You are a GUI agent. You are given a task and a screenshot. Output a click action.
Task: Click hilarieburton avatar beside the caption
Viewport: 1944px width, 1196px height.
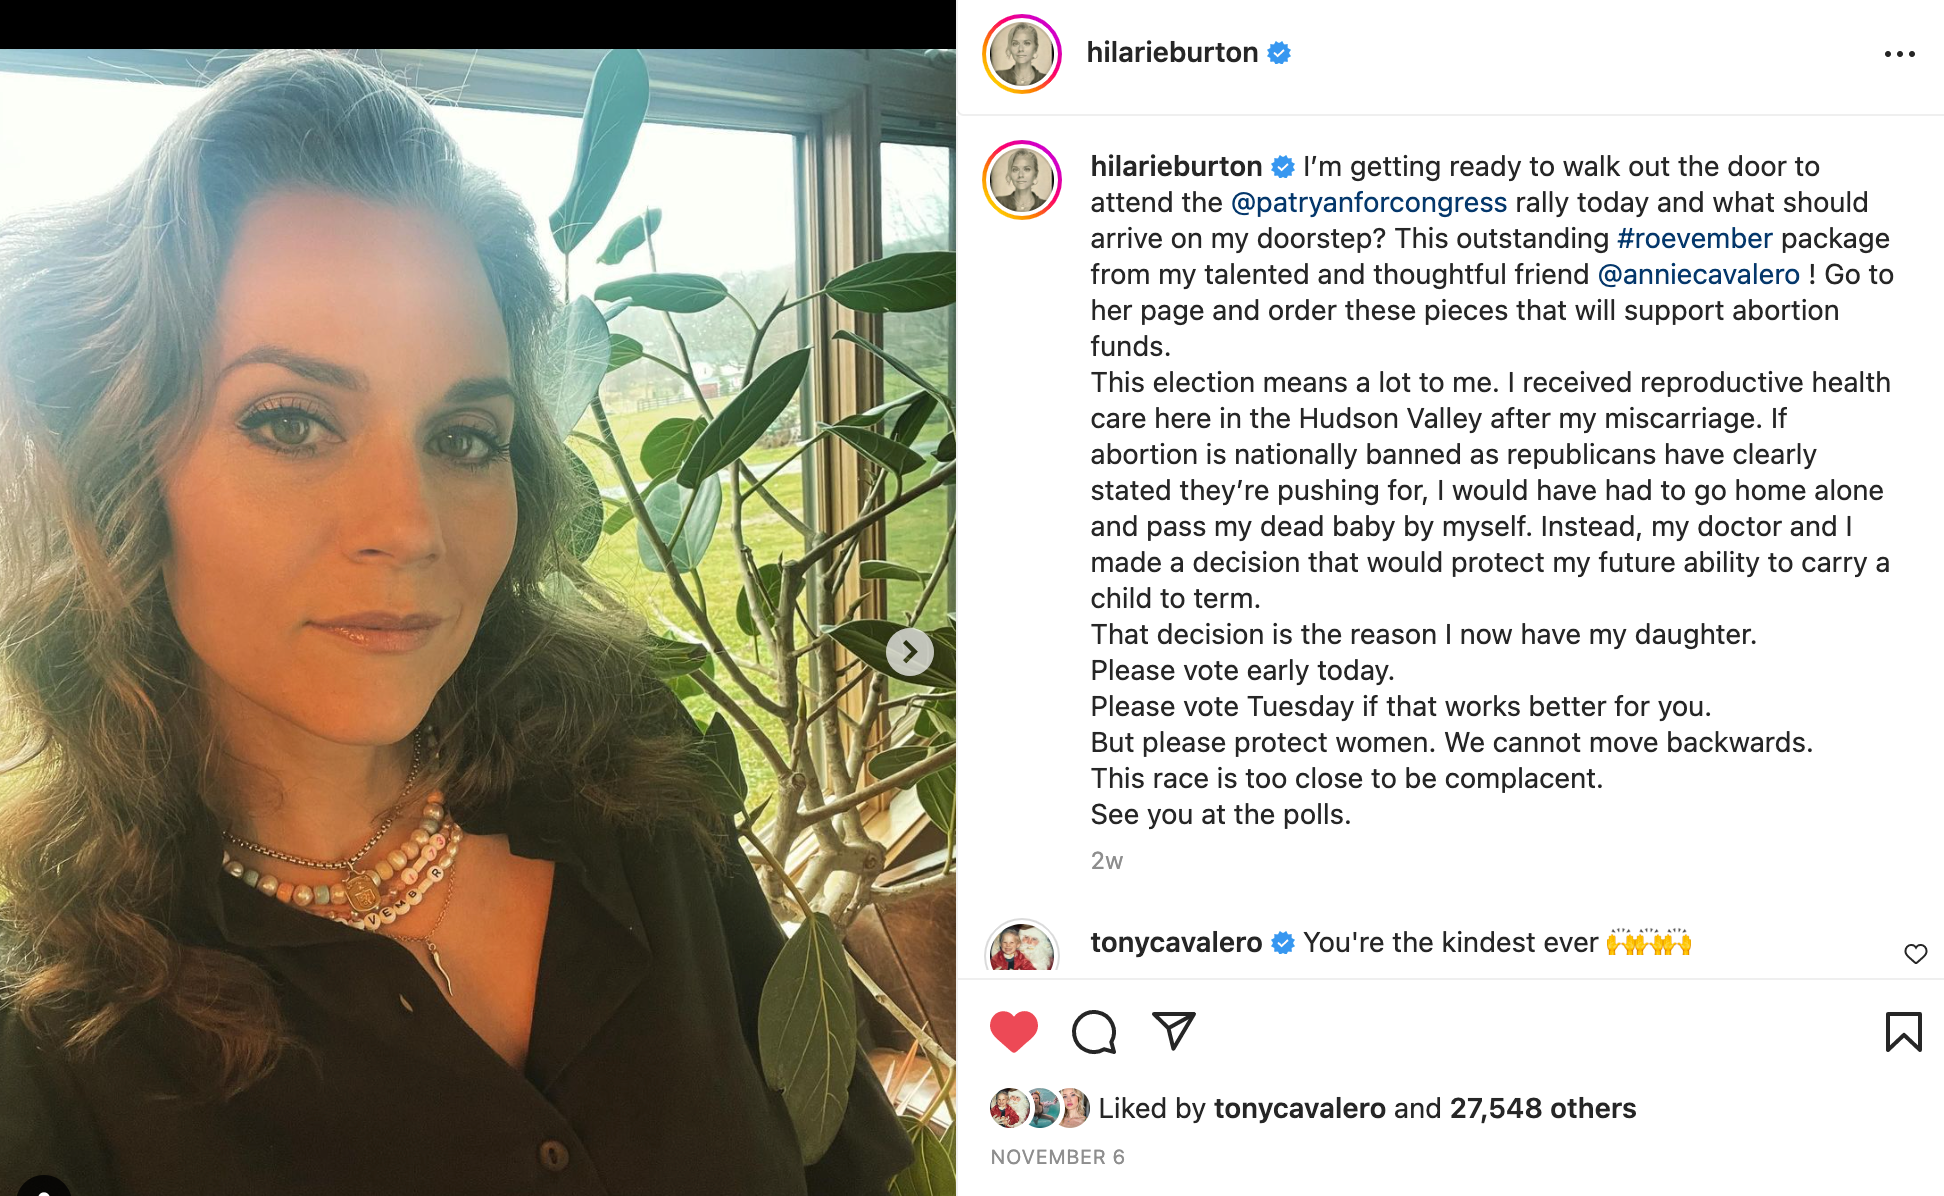pos(1021,180)
